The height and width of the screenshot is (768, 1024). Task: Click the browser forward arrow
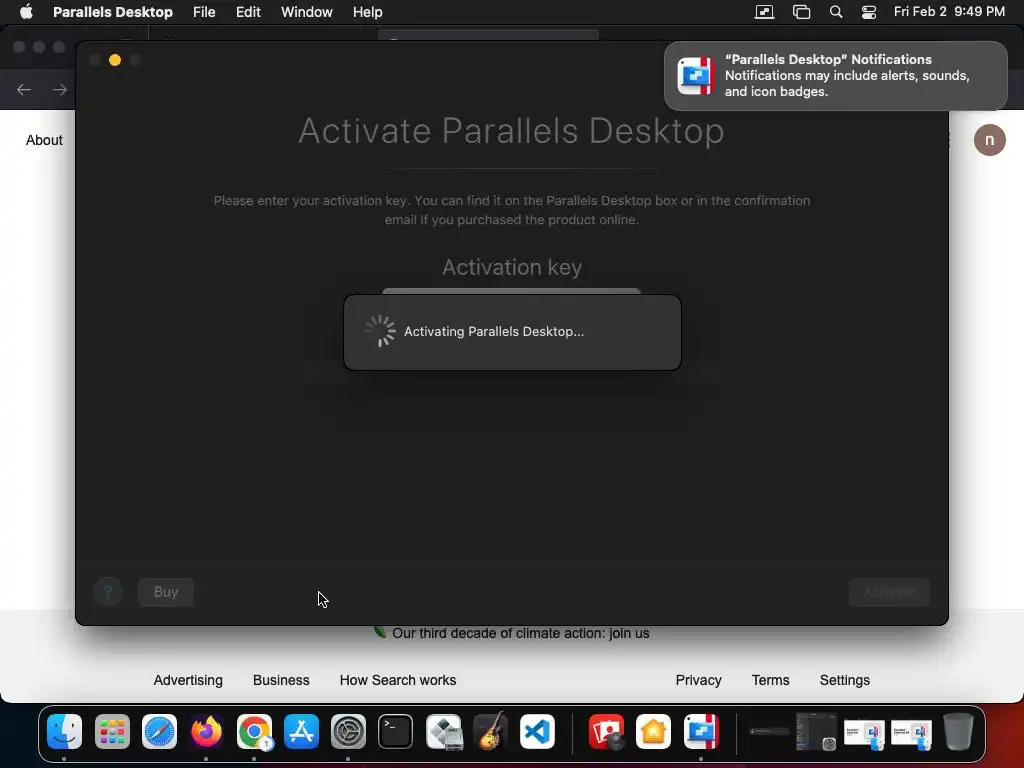60,89
